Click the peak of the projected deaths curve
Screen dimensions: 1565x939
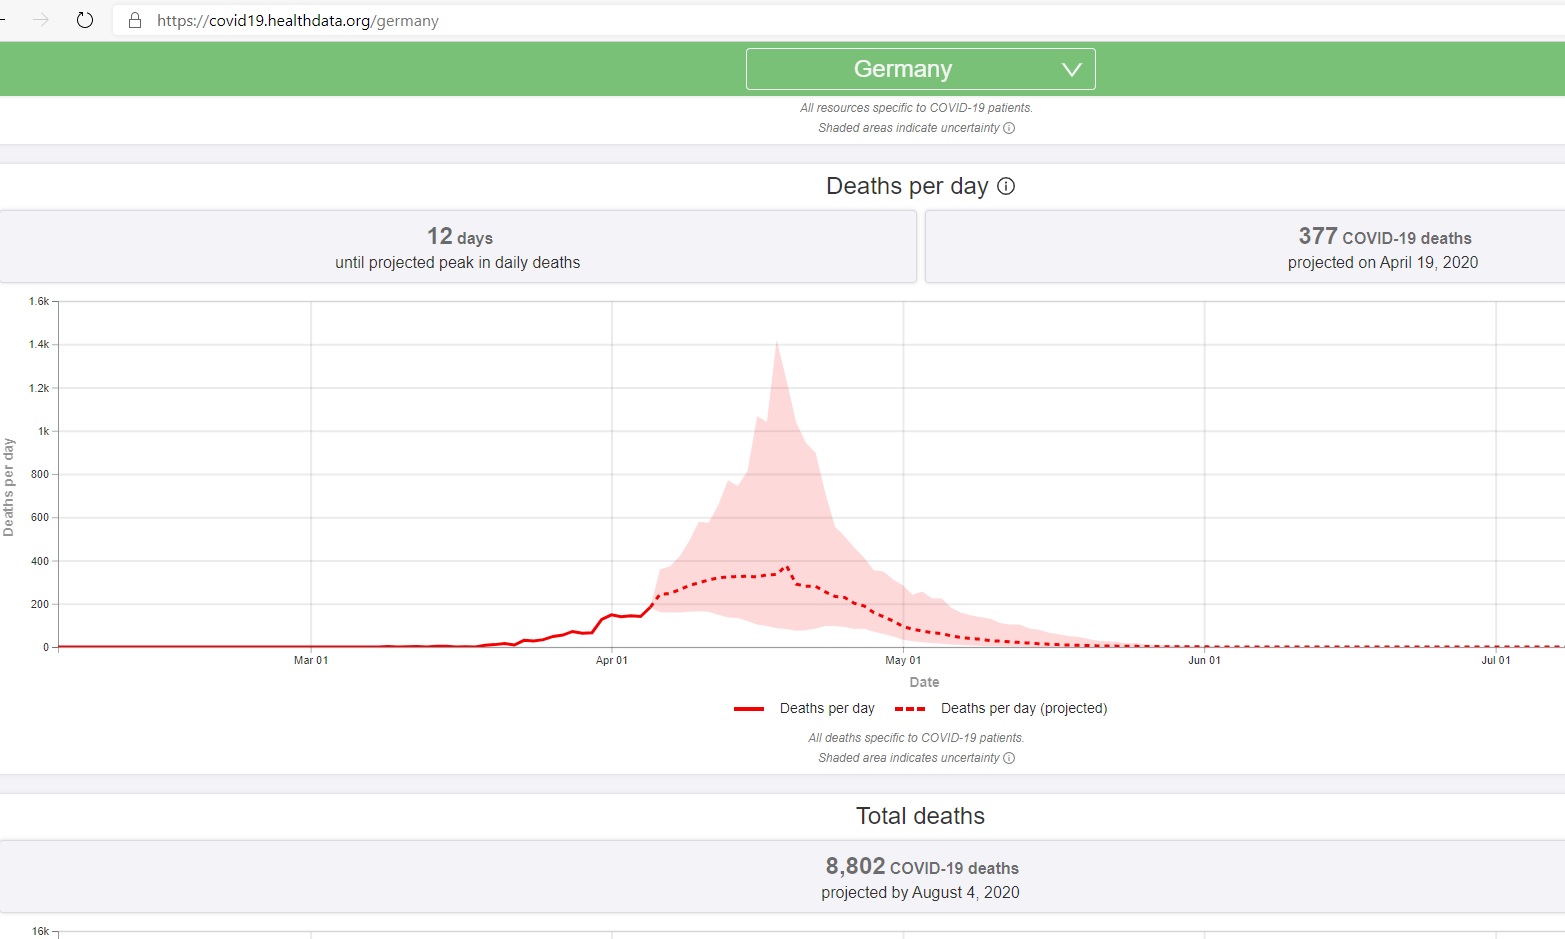point(787,567)
